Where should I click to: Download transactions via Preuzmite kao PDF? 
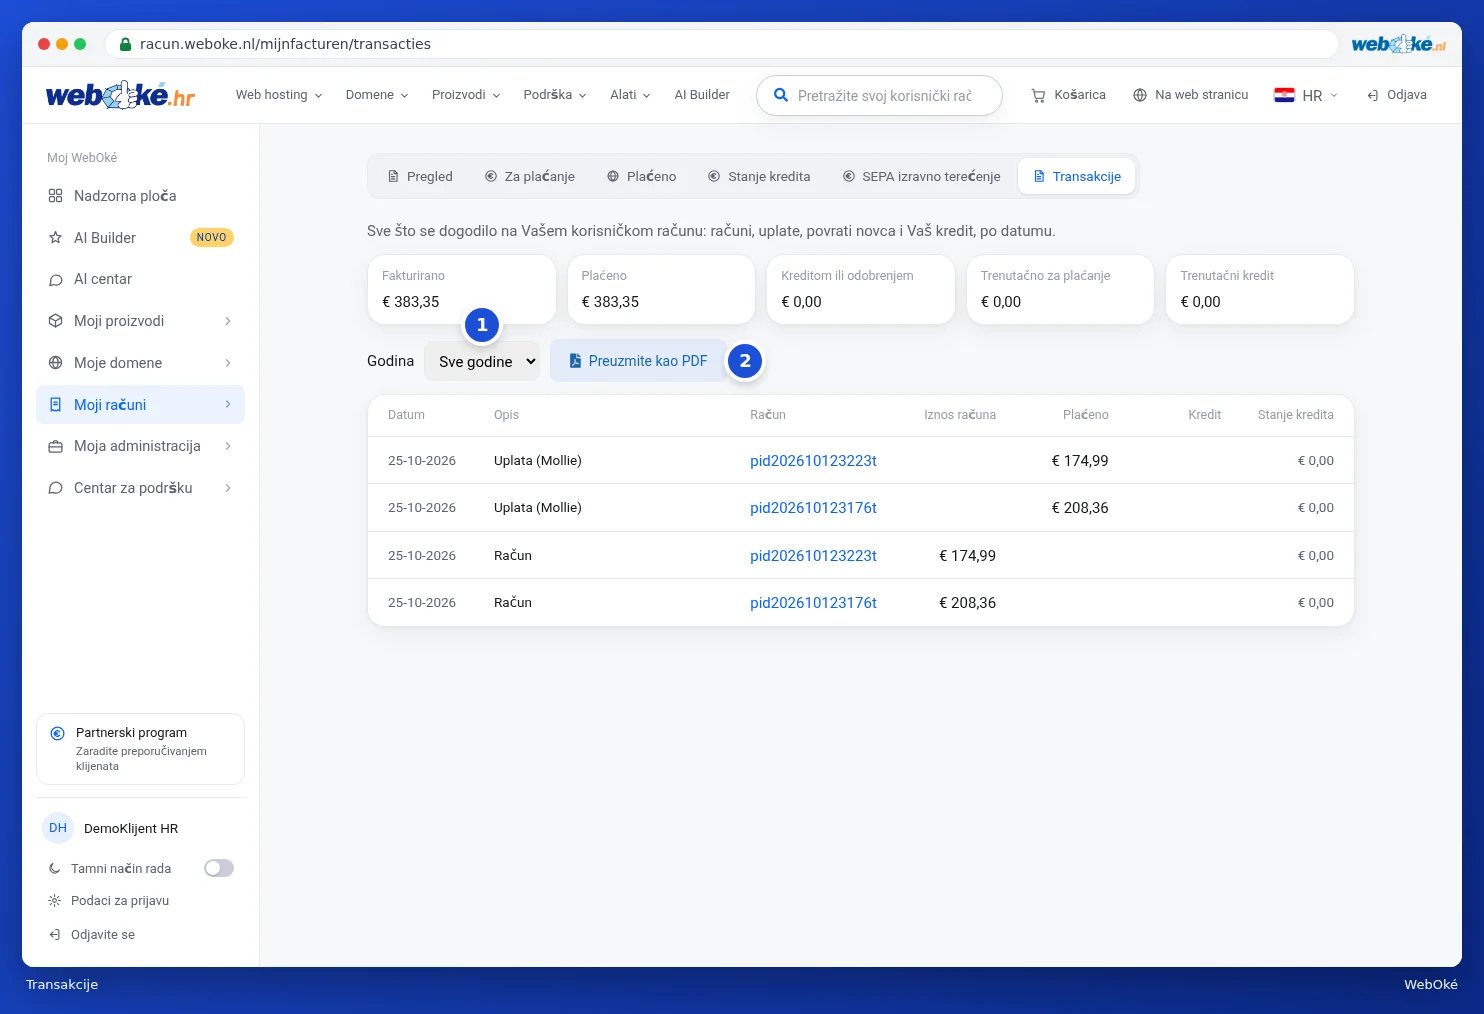(x=638, y=361)
